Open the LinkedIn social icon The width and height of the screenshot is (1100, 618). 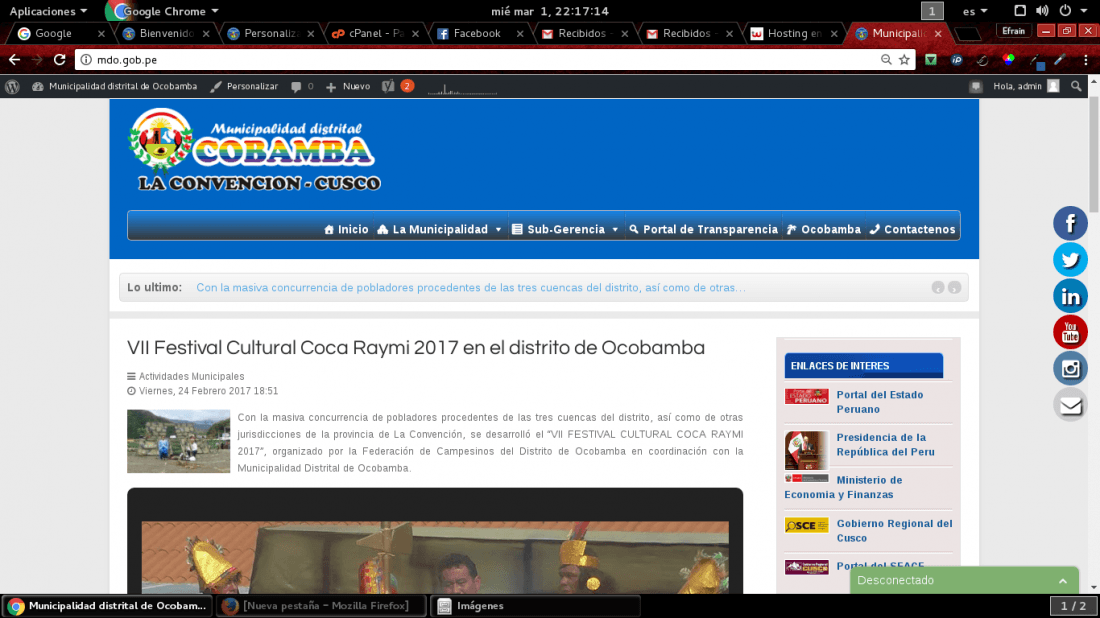pyautogui.click(x=1070, y=296)
